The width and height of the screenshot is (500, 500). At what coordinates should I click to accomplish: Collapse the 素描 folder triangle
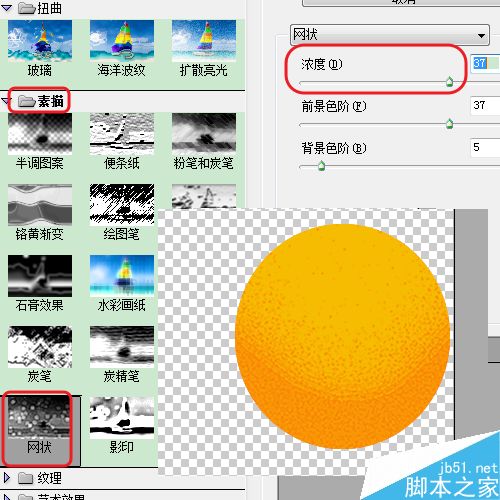click(x=6, y=100)
